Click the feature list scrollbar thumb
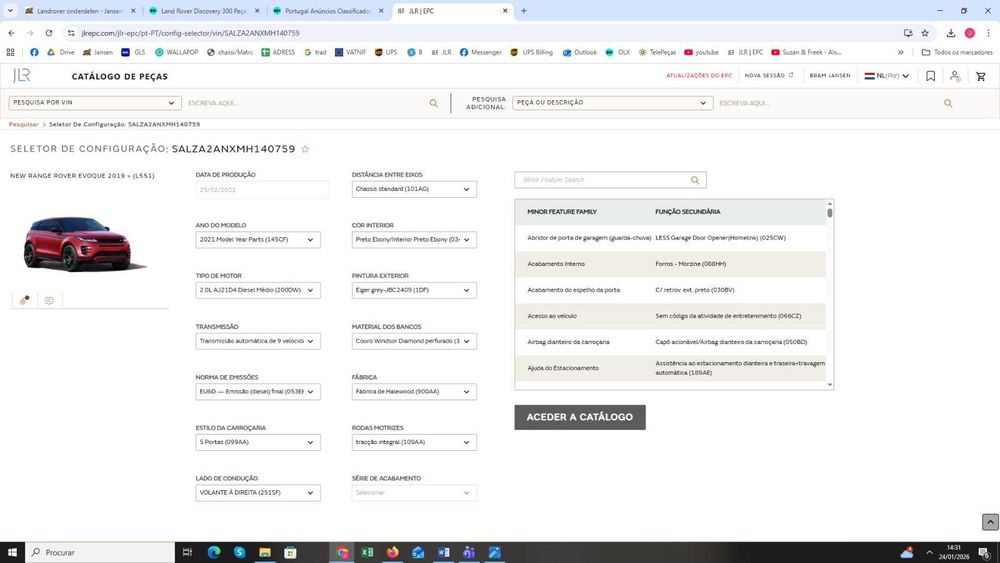The height and width of the screenshot is (563, 1000). click(x=830, y=212)
